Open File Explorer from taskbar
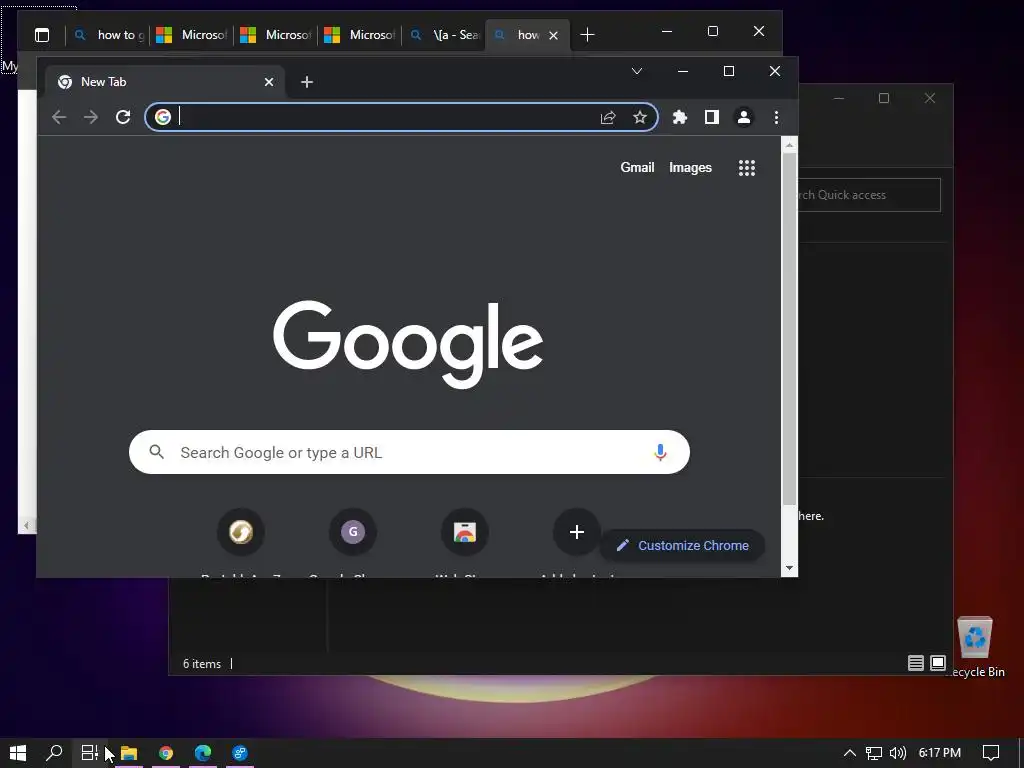1024x768 pixels. (129, 753)
